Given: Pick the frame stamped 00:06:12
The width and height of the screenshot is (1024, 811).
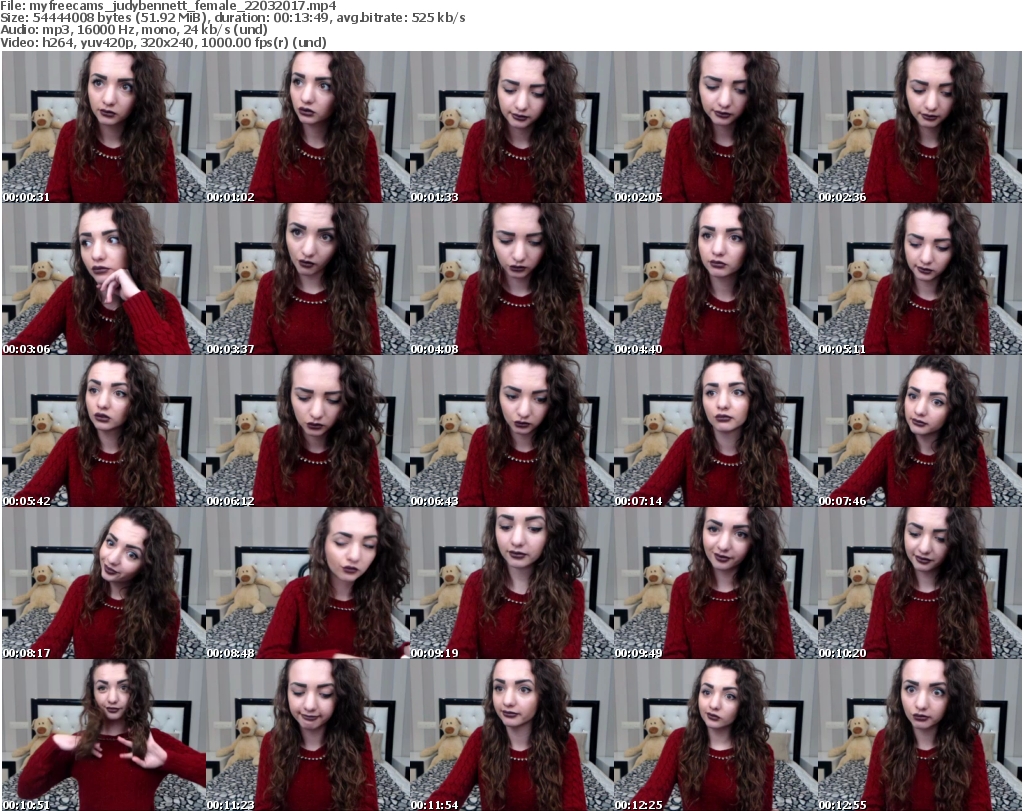Looking at the screenshot, I should (308, 431).
